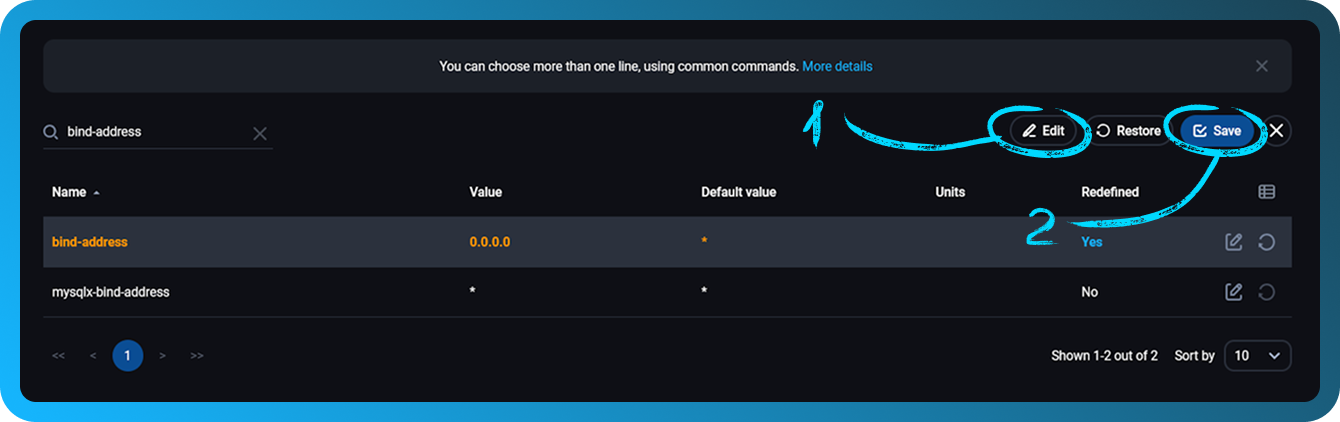1340x422 pixels.
Task: Click the edit pencil icon for bind-address row
Action: (x=1234, y=242)
